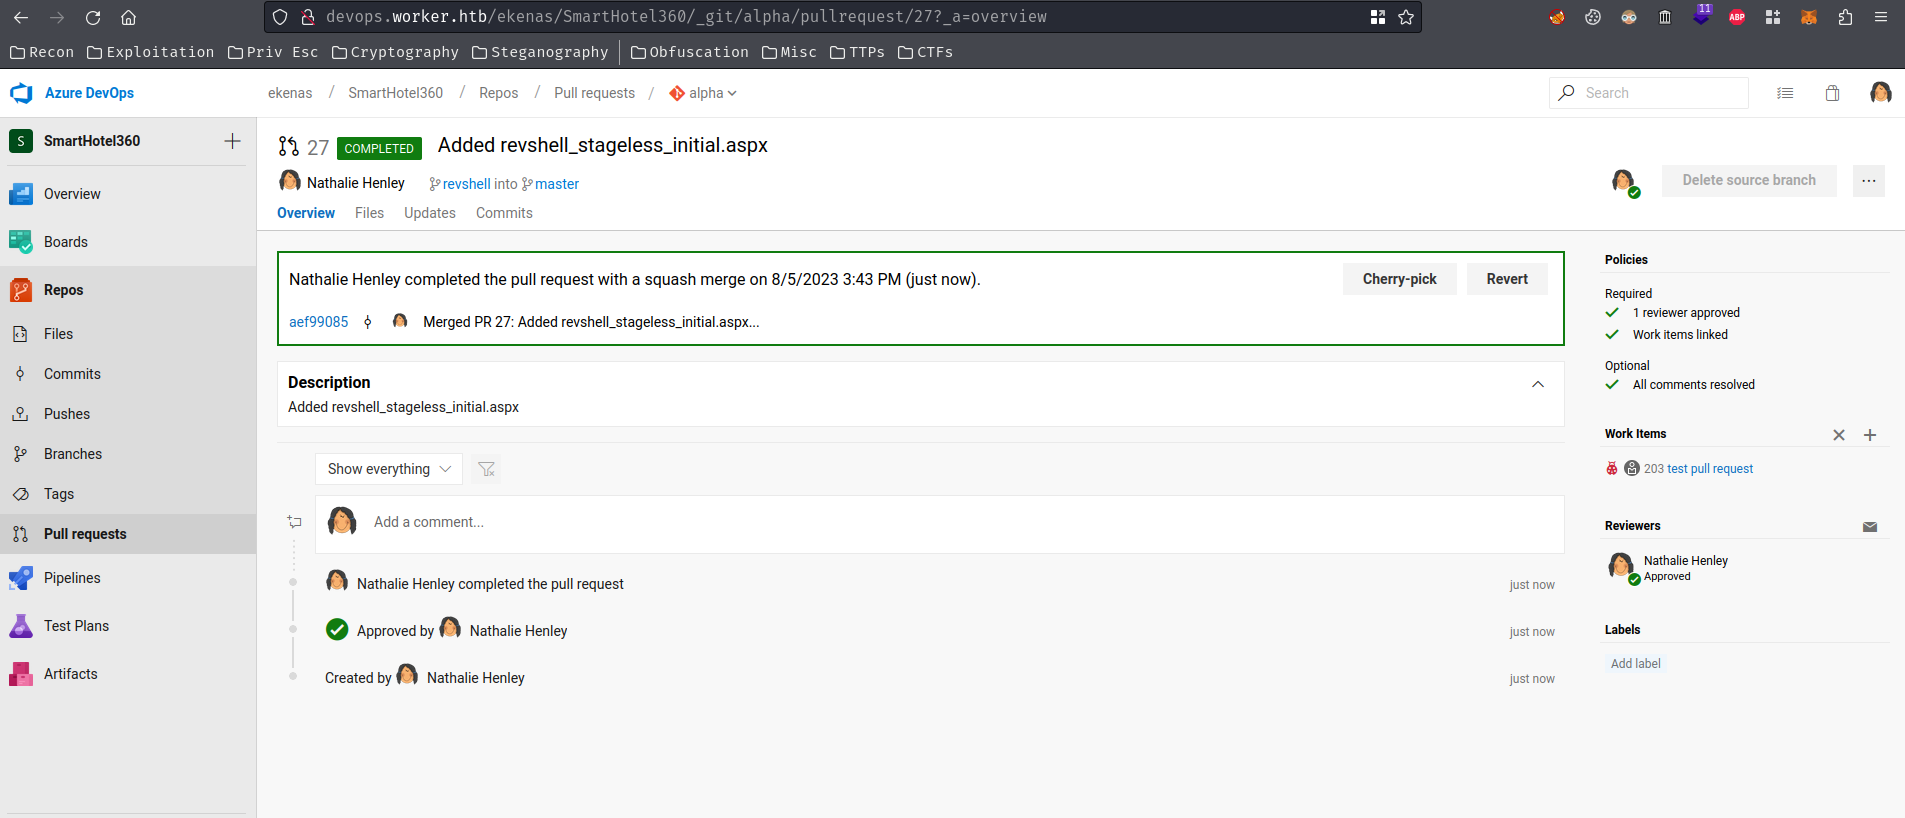Click the browser home icon
Screen dimensions: 1905x818
[128, 17]
